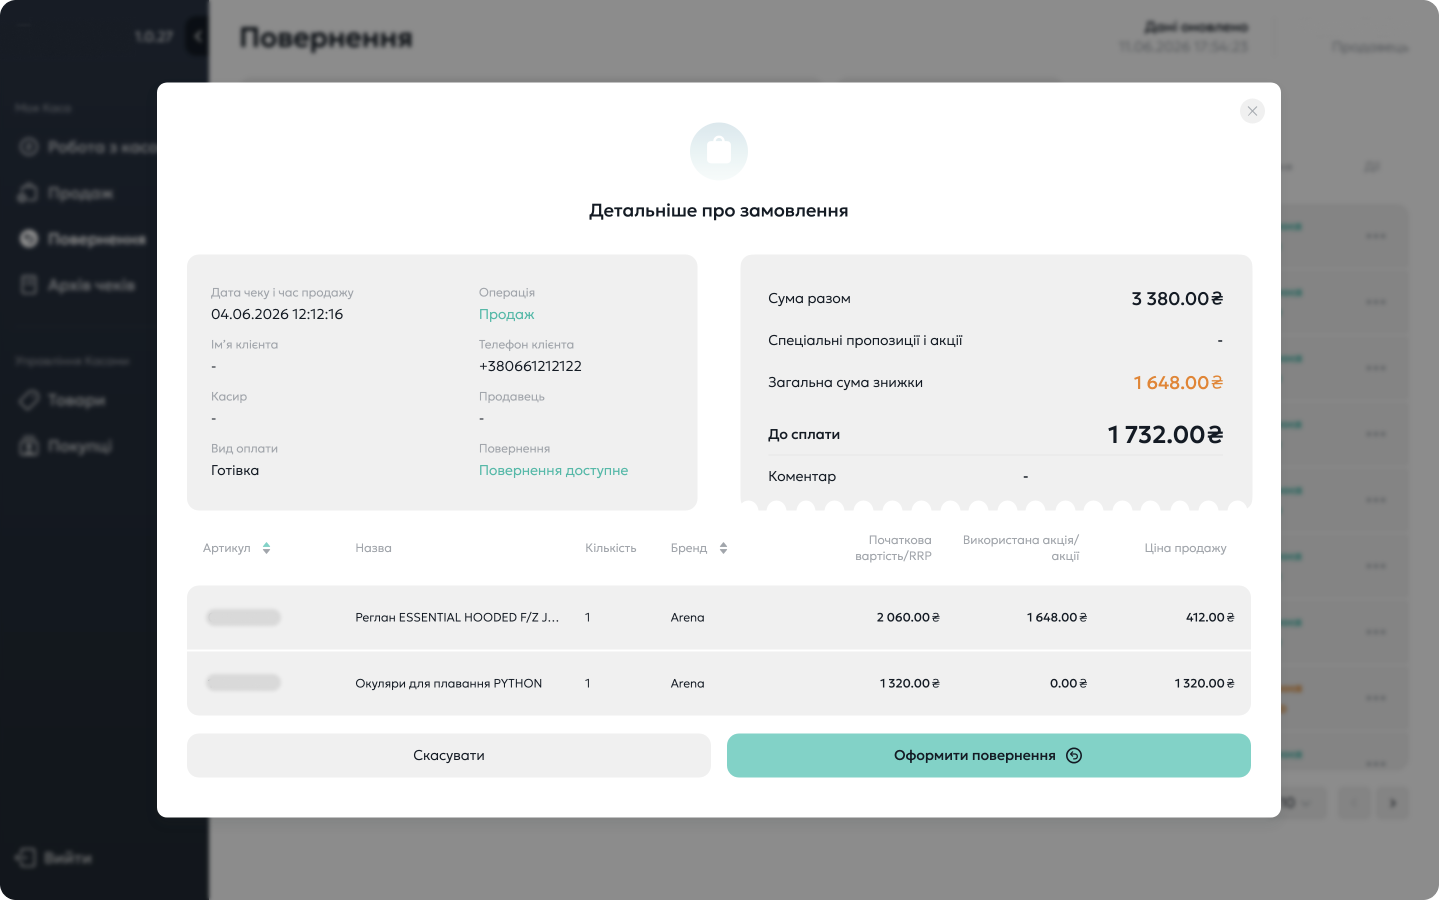This screenshot has width=1440, height=900.
Task: Click the Ціна продажу column header
Action: pos(1185,548)
